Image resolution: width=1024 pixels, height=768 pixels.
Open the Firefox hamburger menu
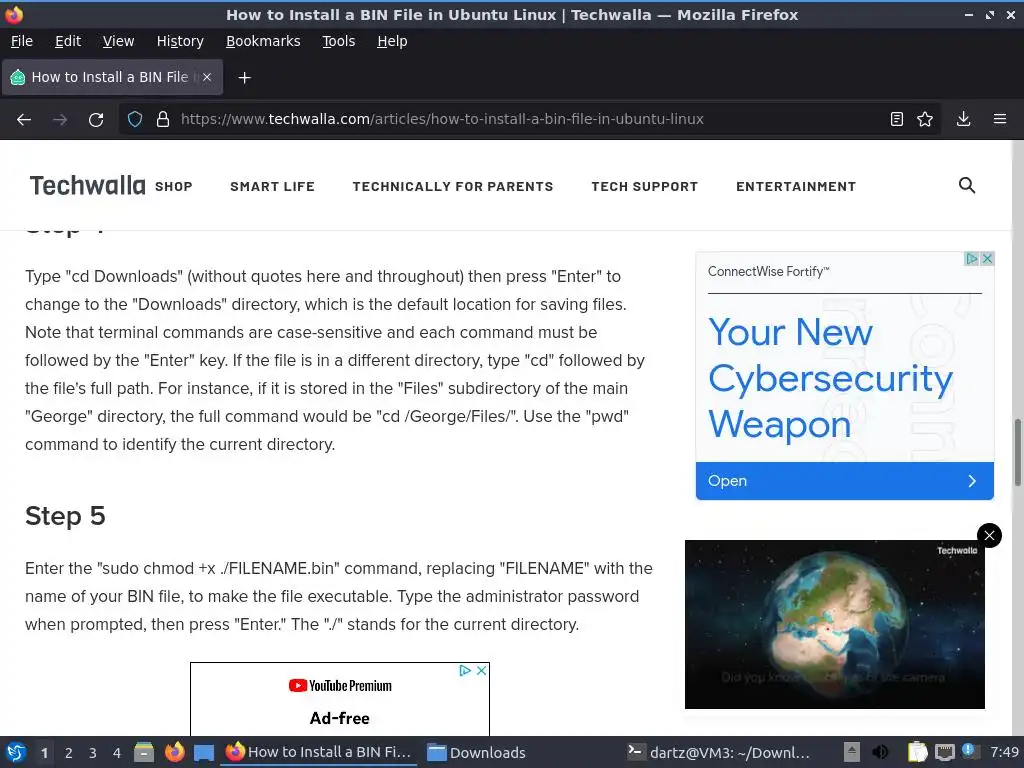pos(999,119)
